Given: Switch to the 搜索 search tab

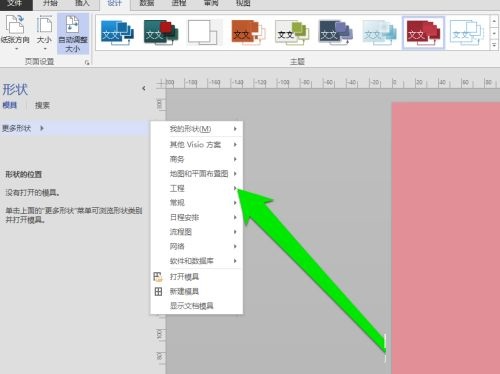Looking at the screenshot, I should click(x=42, y=105).
